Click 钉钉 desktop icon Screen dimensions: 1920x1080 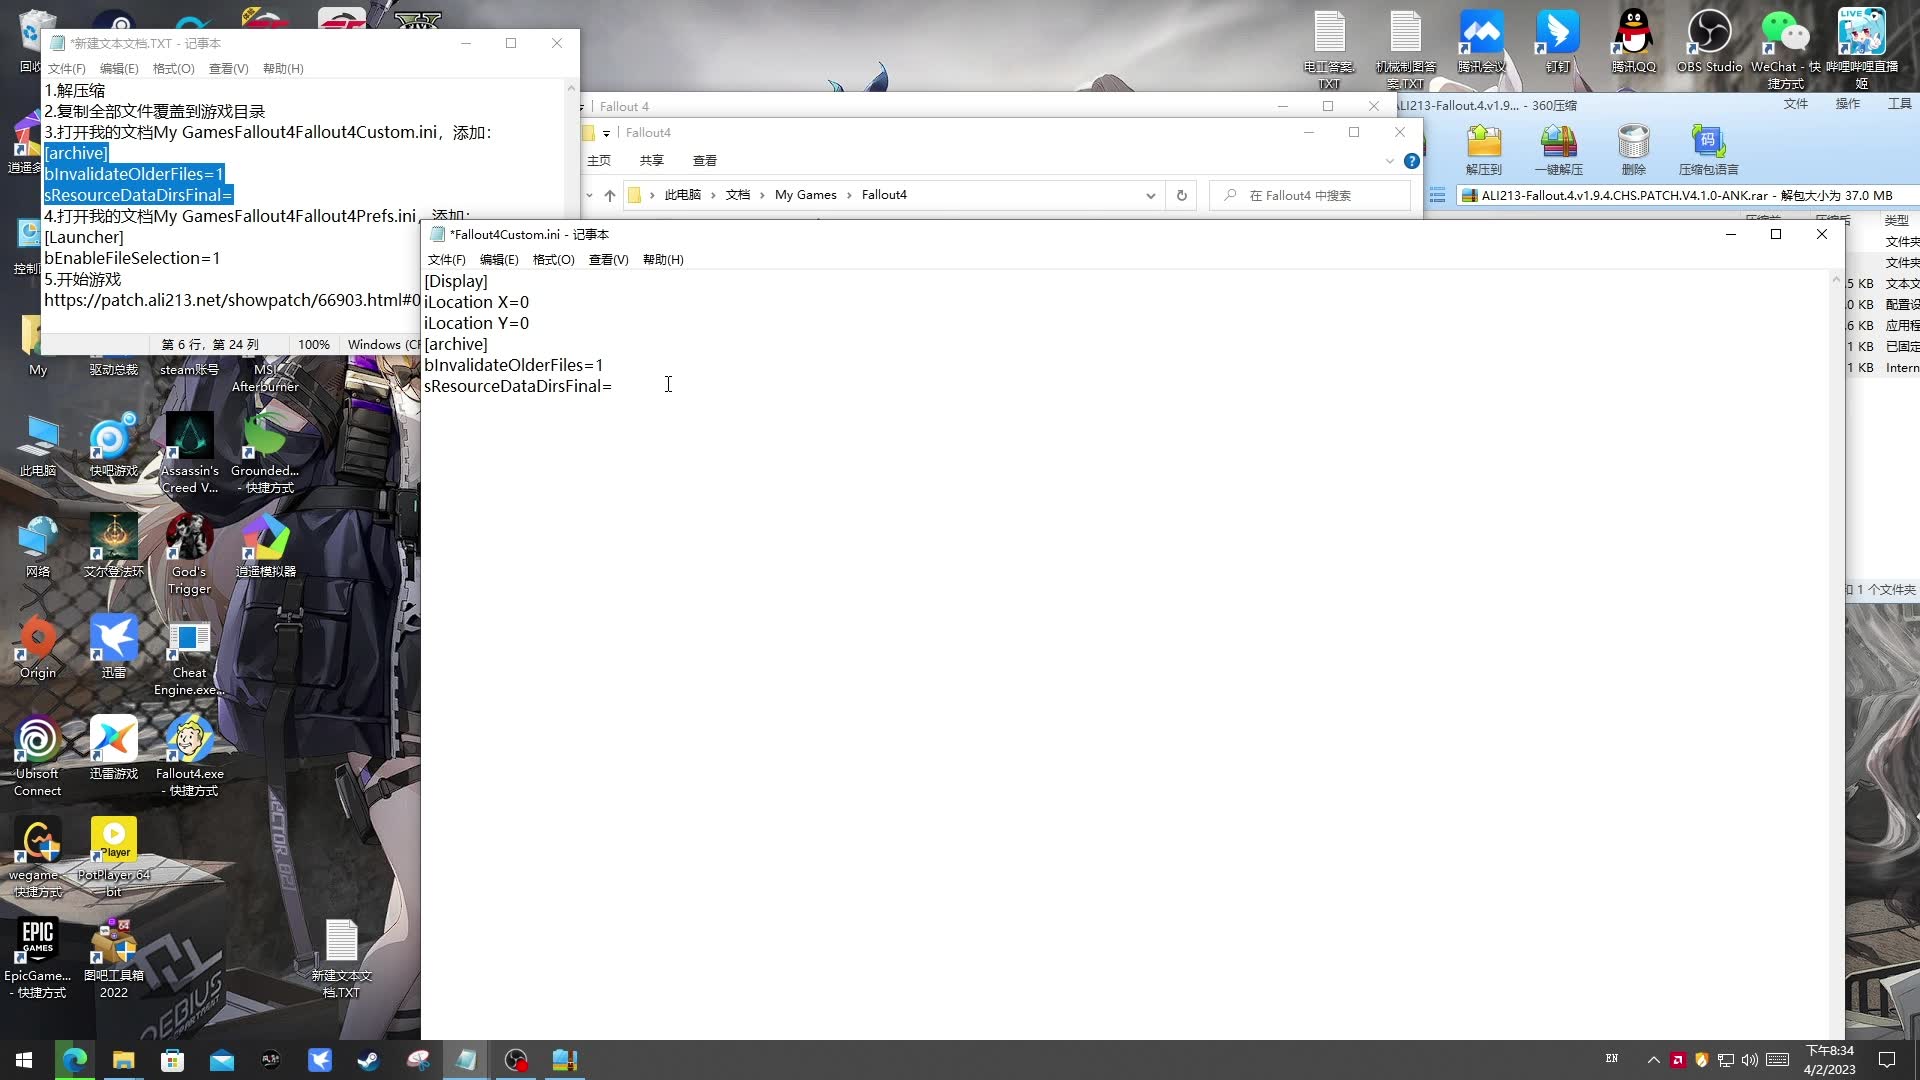click(1557, 41)
